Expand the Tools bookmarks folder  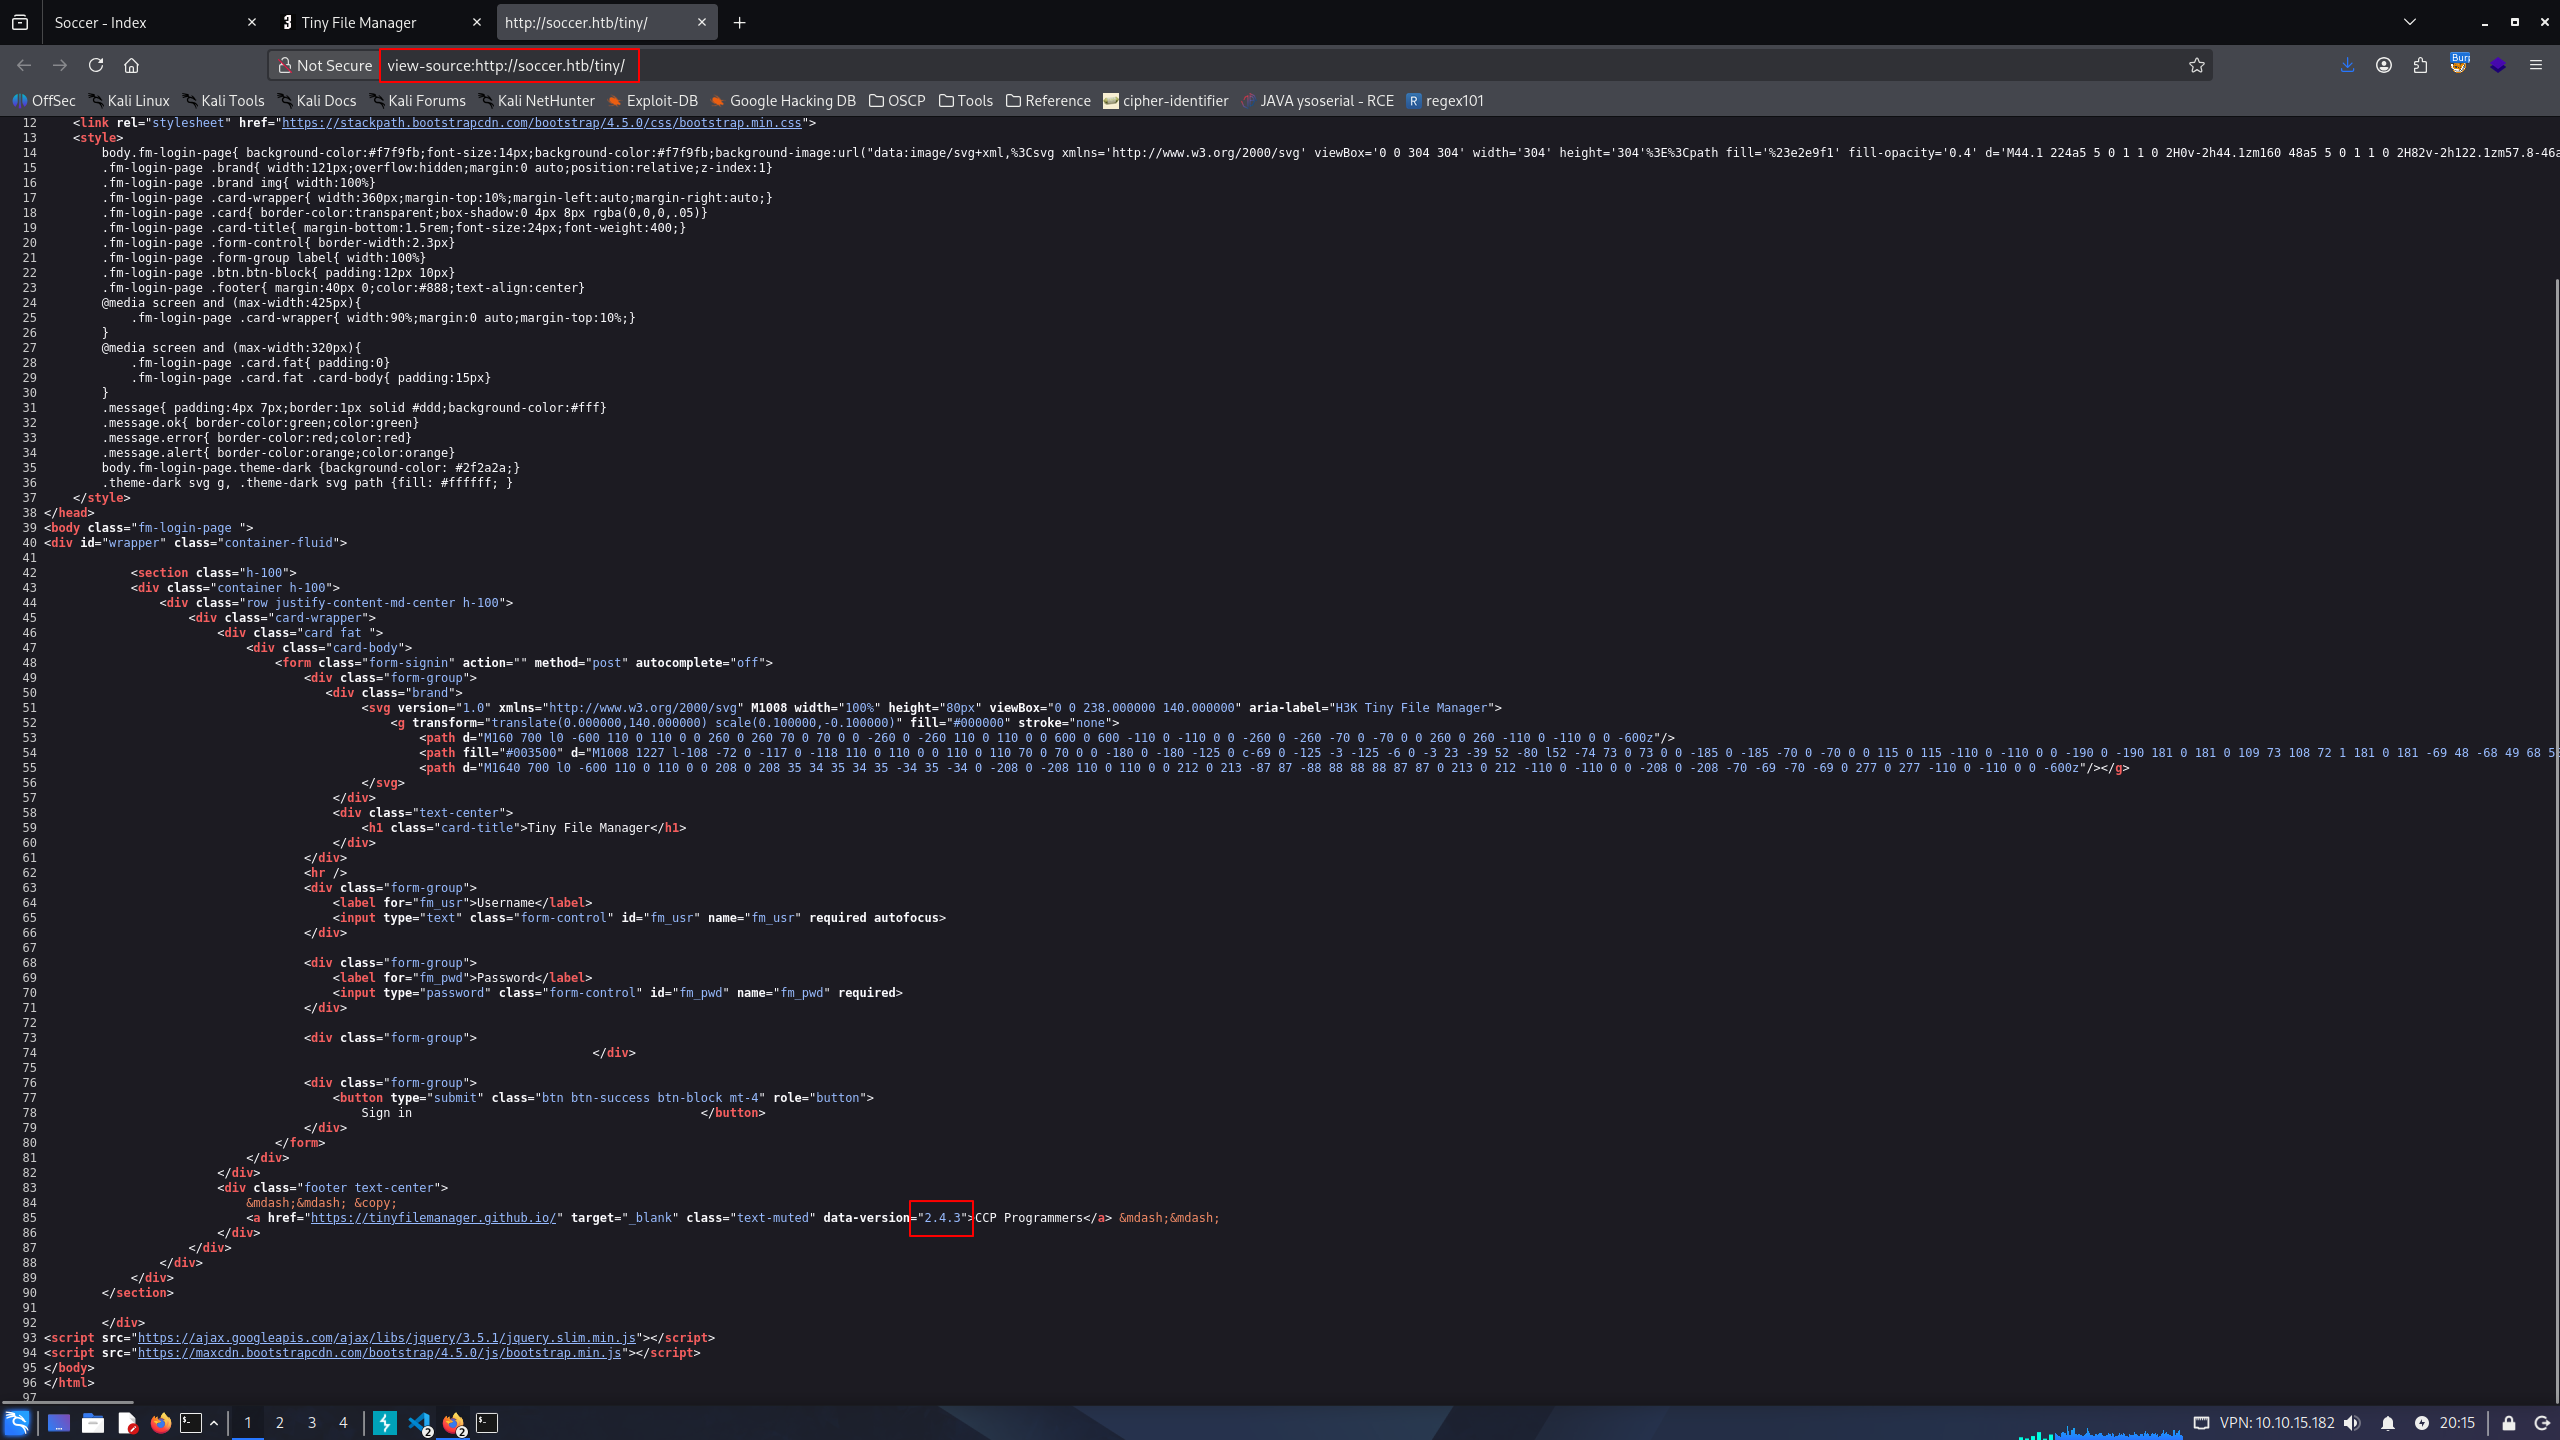click(966, 101)
